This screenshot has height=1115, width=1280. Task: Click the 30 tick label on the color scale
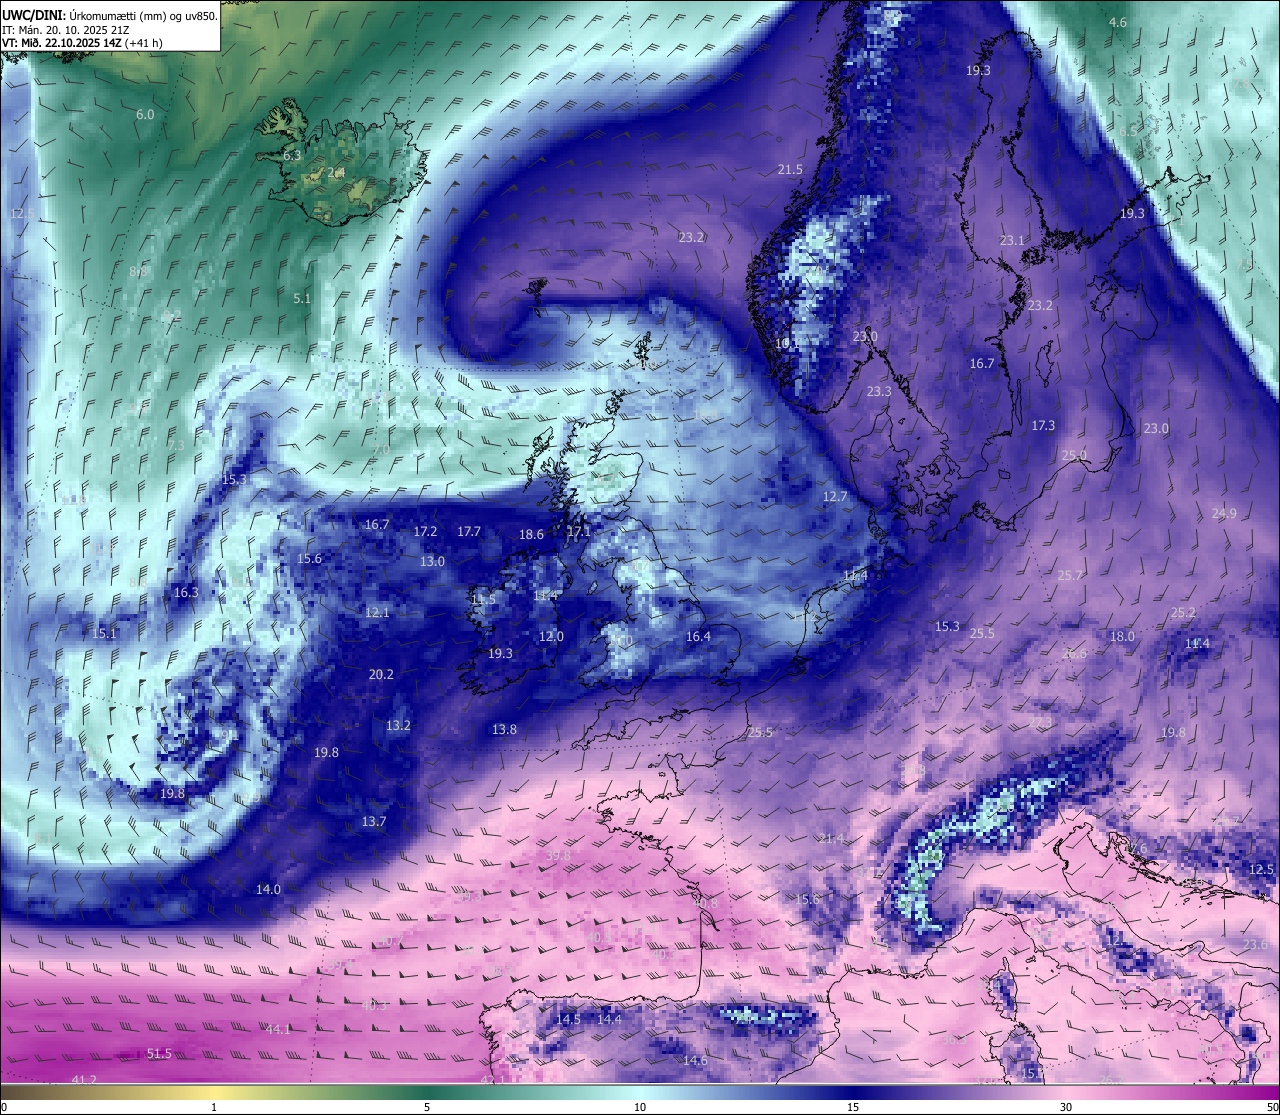(1066, 1107)
